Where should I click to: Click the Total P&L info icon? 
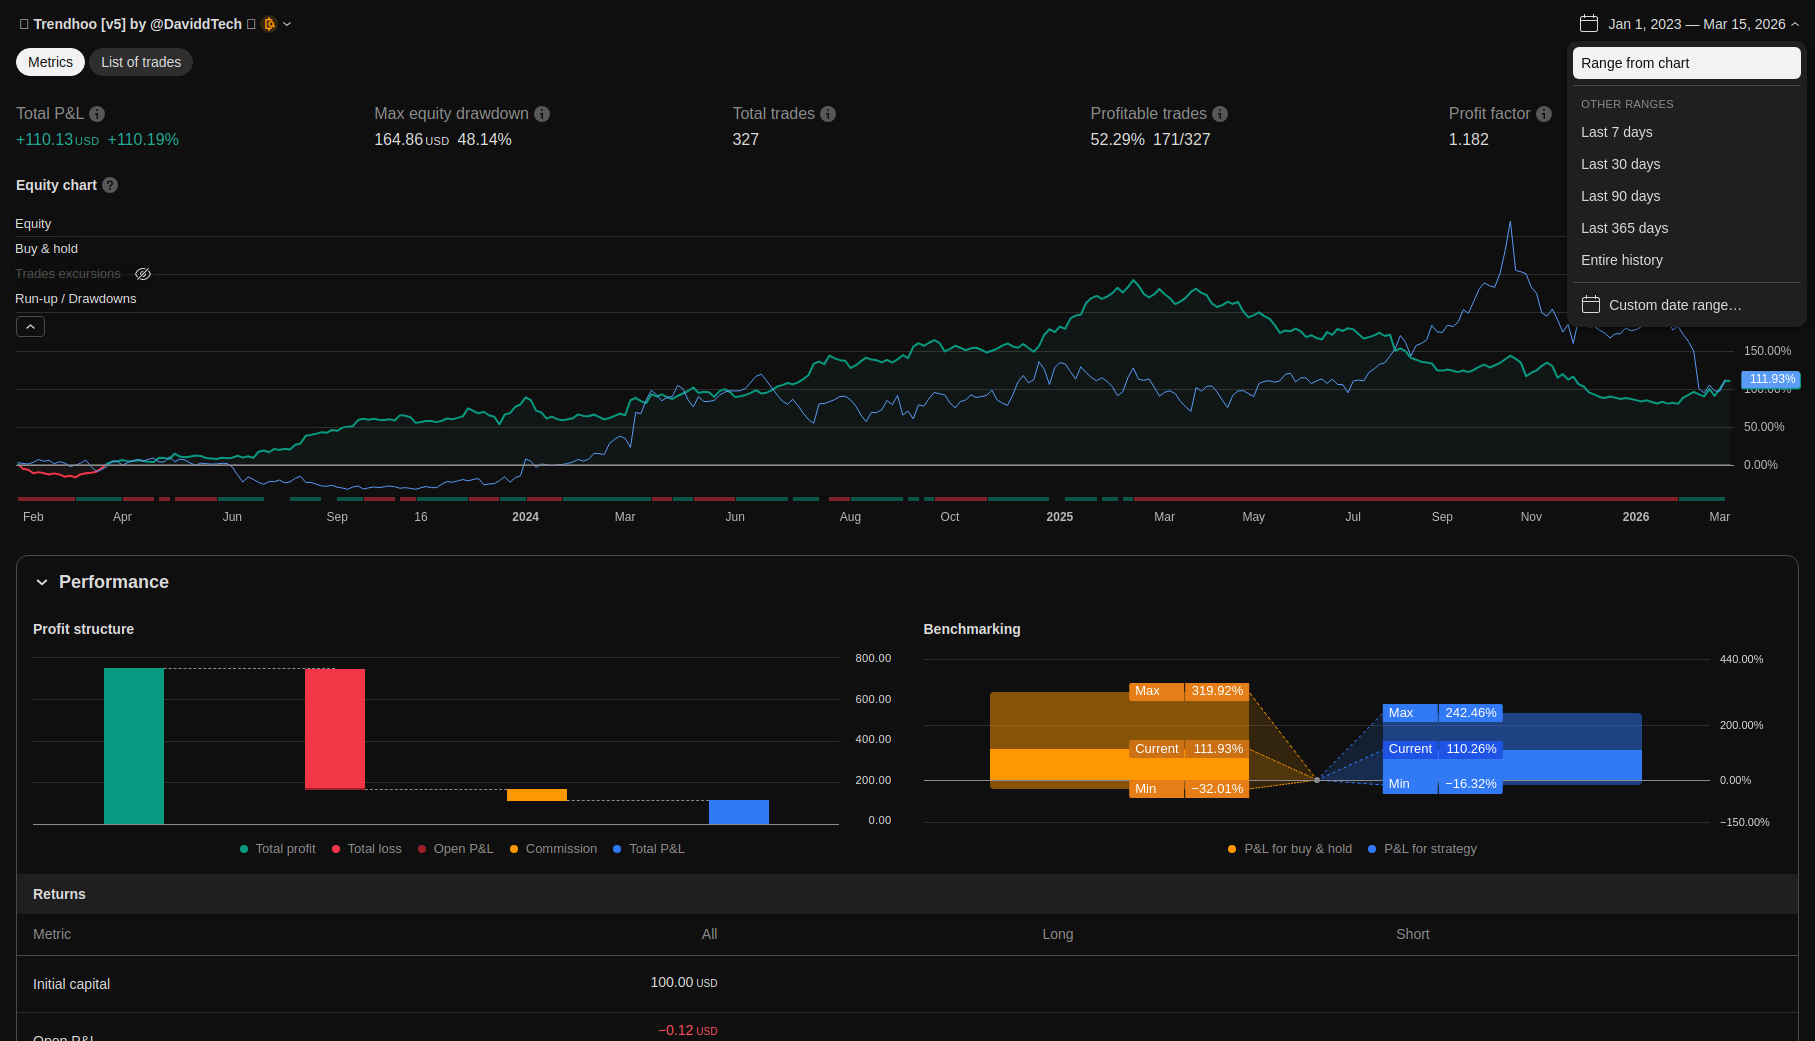(97, 114)
